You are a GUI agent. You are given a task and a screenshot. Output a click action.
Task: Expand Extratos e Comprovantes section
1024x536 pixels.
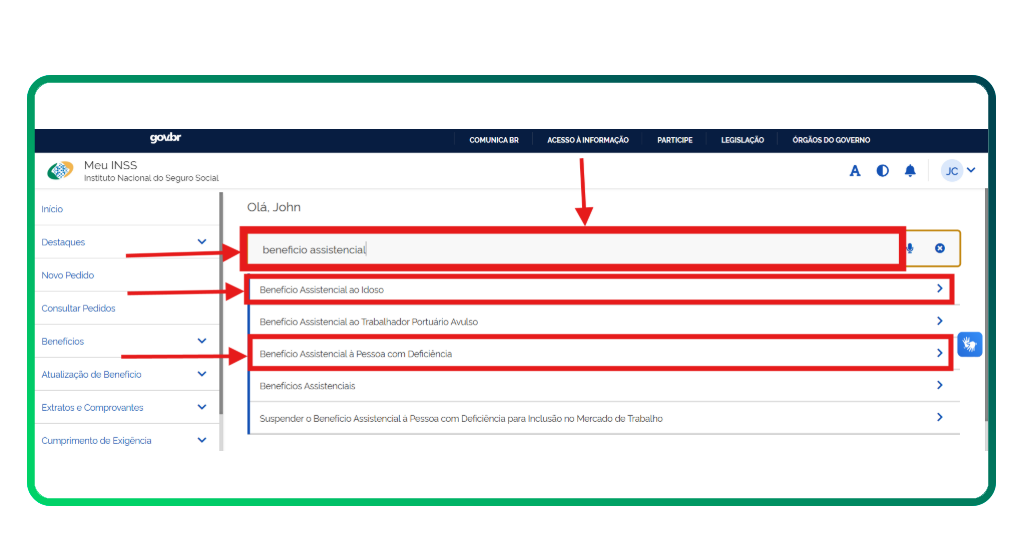point(202,407)
